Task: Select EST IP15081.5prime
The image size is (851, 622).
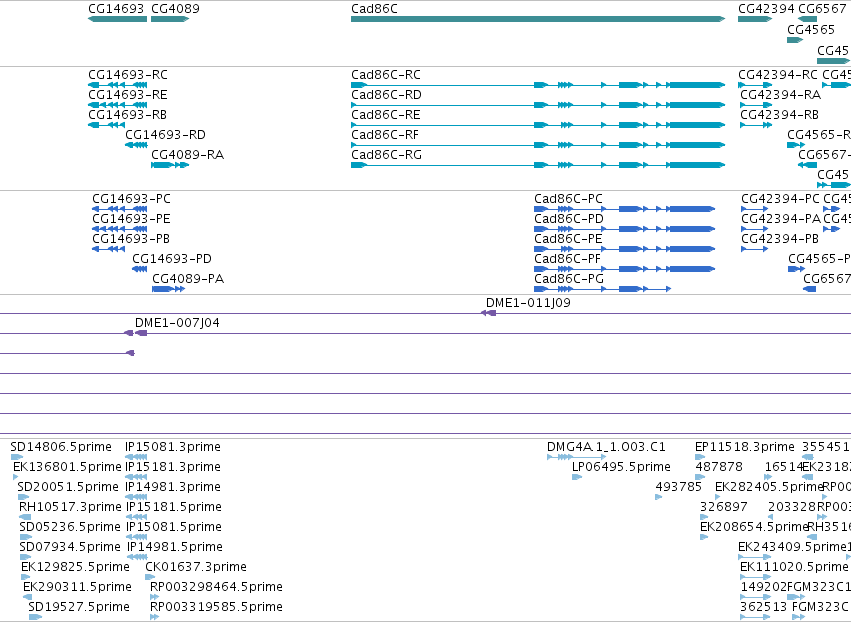Action: click(x=136, y=537)
